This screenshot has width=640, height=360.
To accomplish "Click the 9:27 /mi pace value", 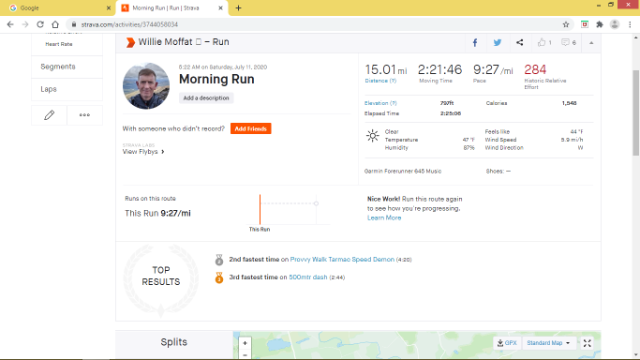I will coord(493,70).
